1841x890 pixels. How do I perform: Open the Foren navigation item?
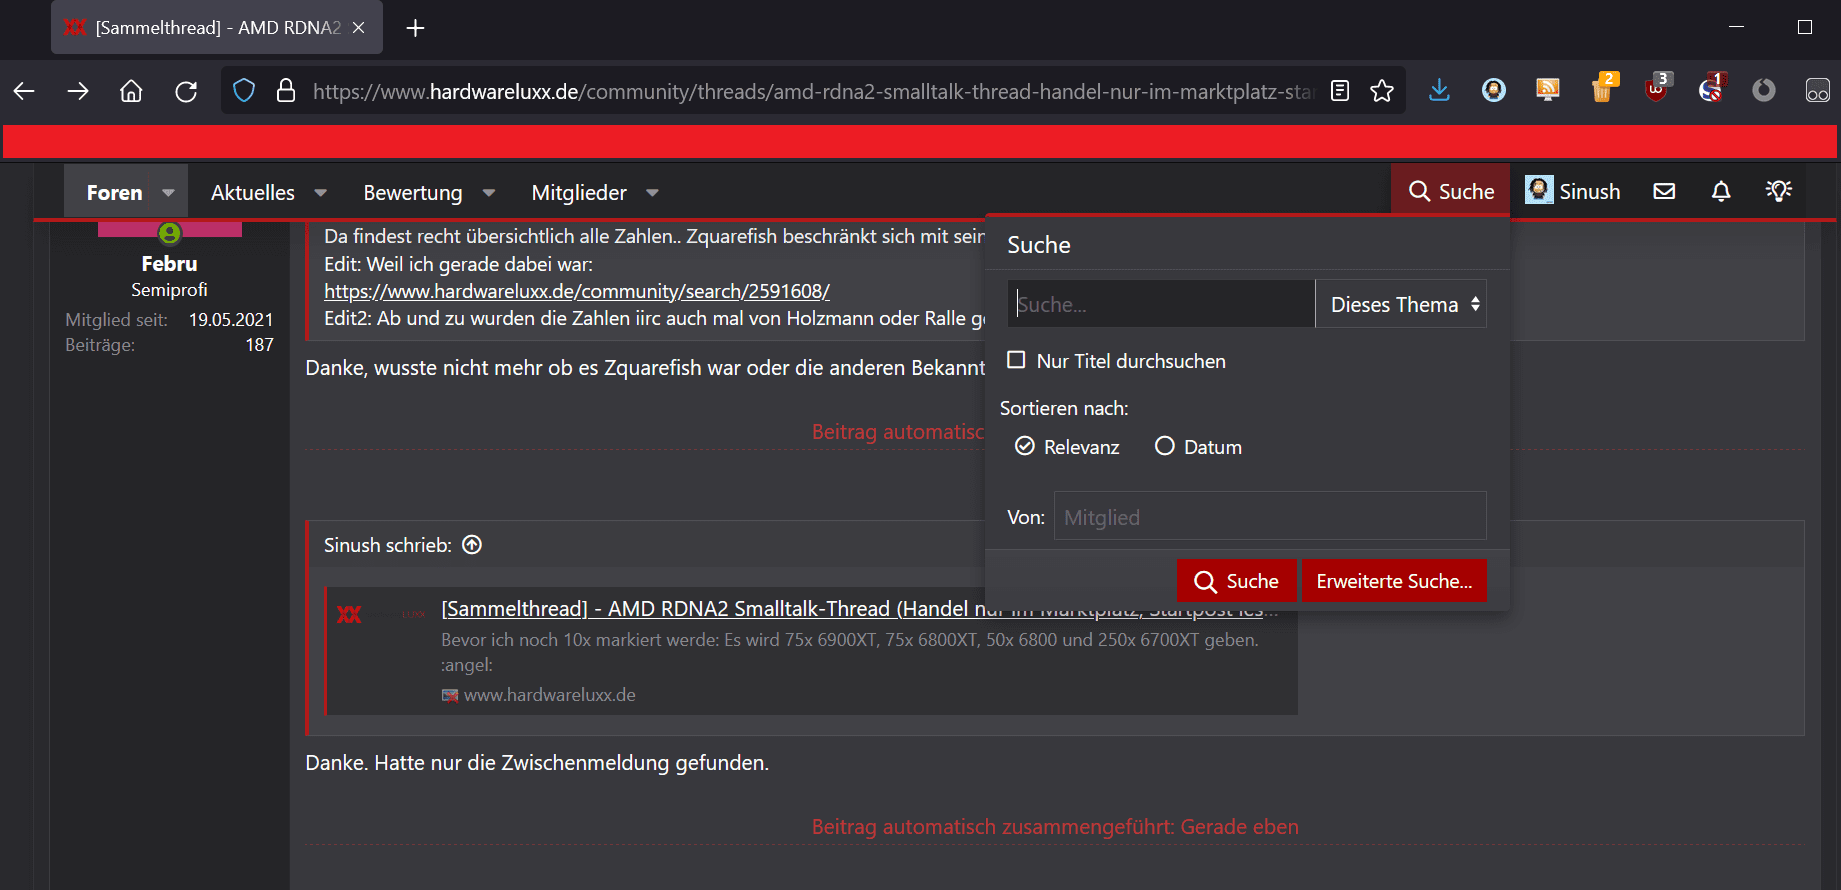click(115, 192)
